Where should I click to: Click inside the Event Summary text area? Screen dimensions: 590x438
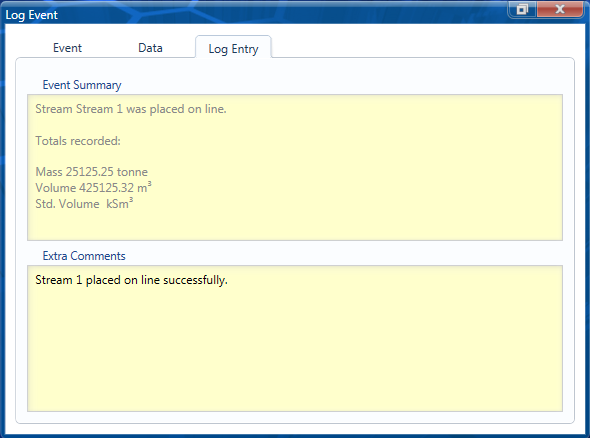tap(295, 167)
